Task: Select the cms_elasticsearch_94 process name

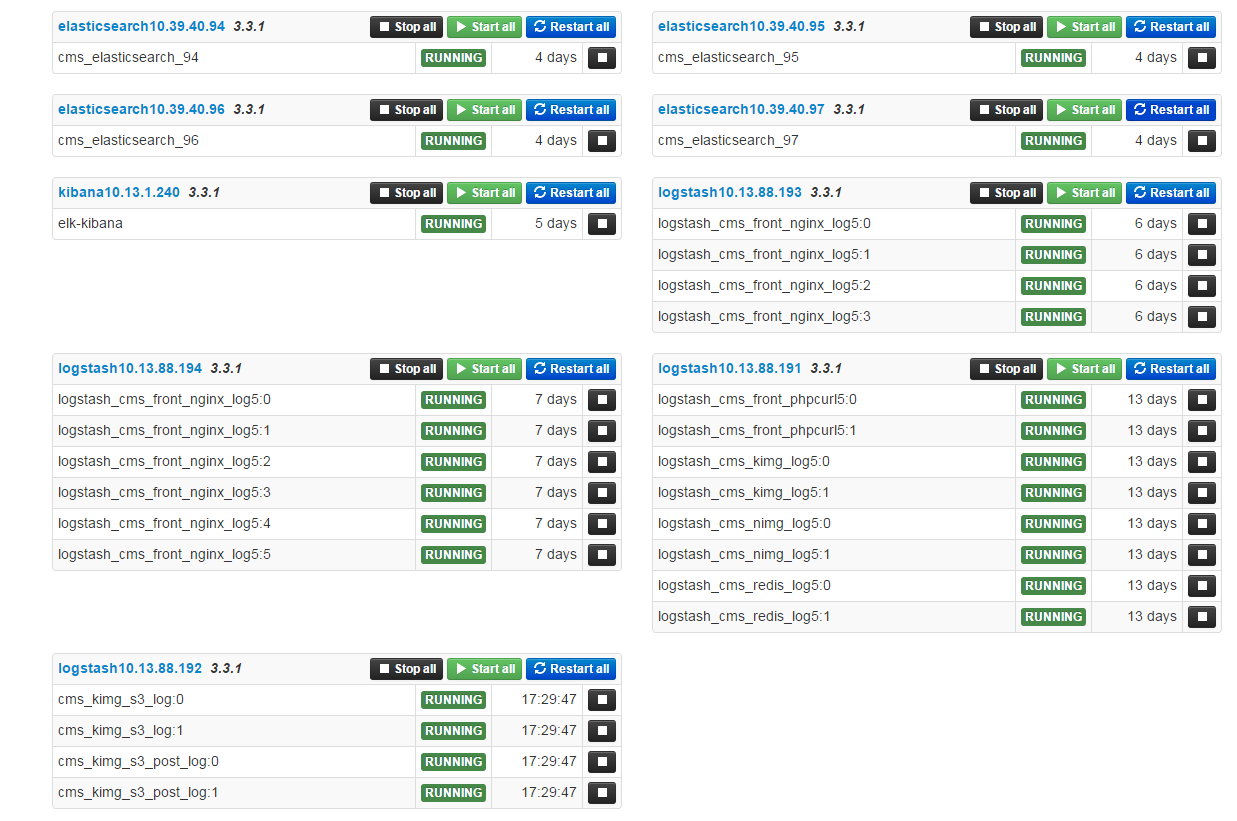Action: (128, 57)
